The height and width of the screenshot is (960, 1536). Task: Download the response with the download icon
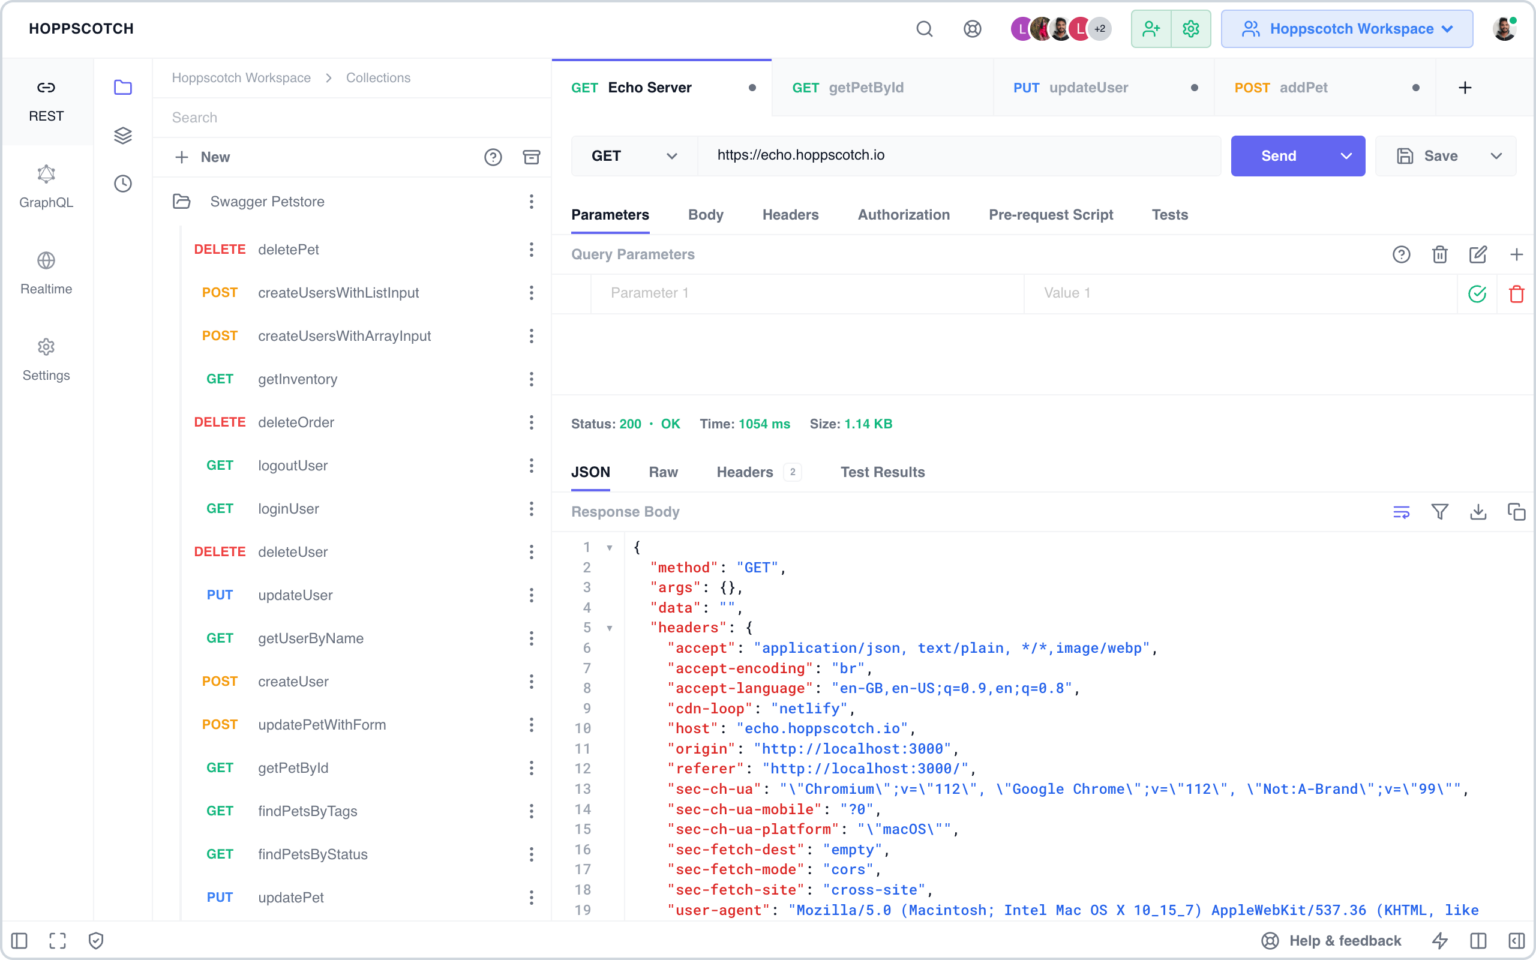point(1478,511)
